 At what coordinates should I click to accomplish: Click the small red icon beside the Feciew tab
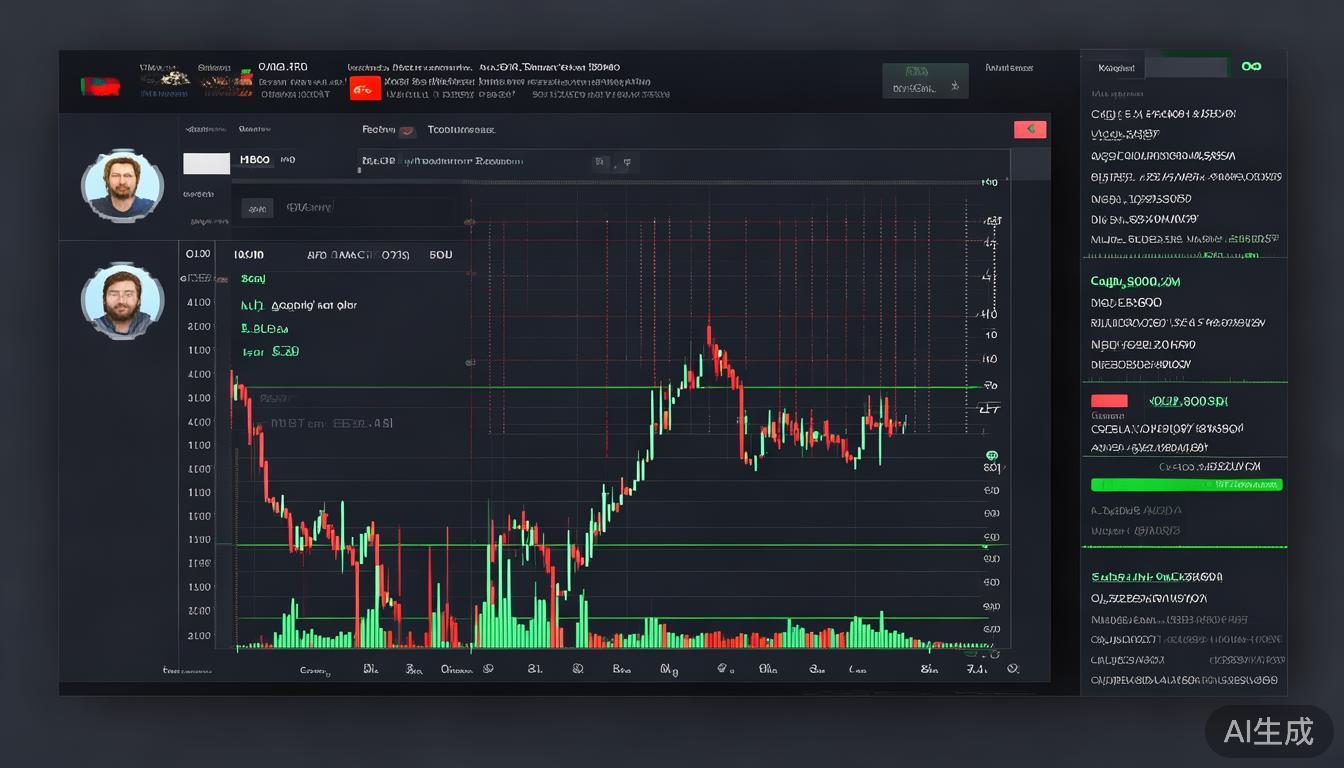[407, 130]
